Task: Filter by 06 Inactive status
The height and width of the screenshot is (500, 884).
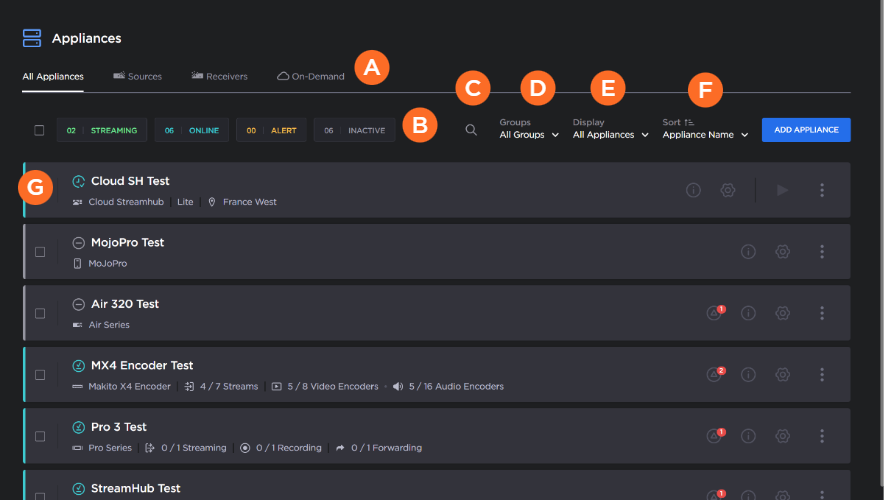Action: 355,130
